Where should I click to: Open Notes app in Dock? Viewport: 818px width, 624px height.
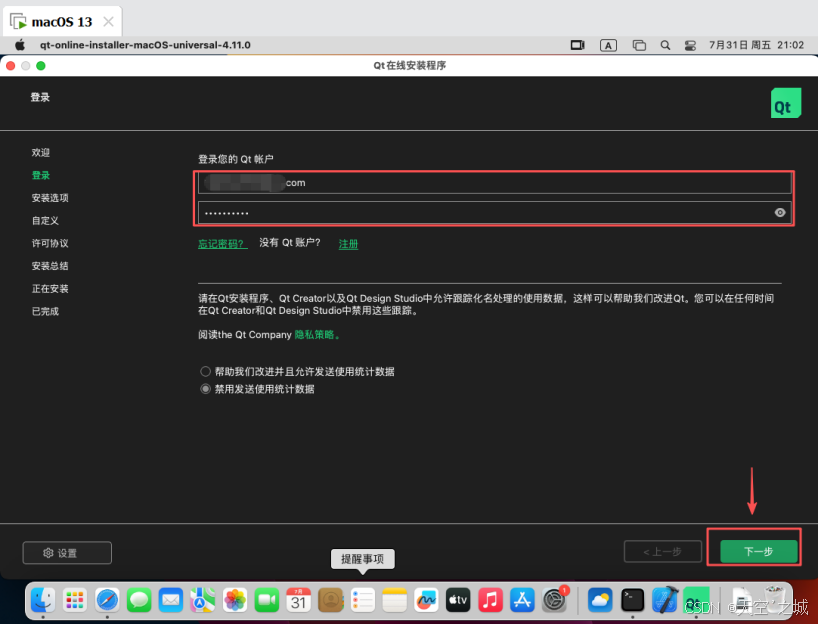394,600
